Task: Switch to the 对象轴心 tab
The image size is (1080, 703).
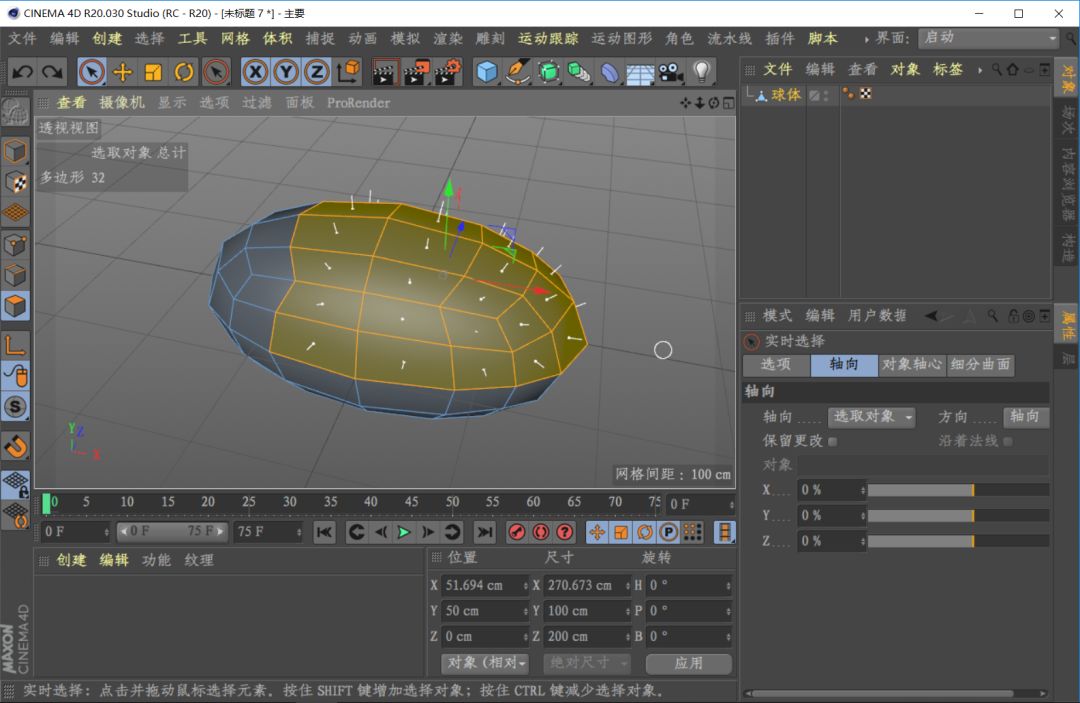Action: pyautogui.click(x=911, y=366)
